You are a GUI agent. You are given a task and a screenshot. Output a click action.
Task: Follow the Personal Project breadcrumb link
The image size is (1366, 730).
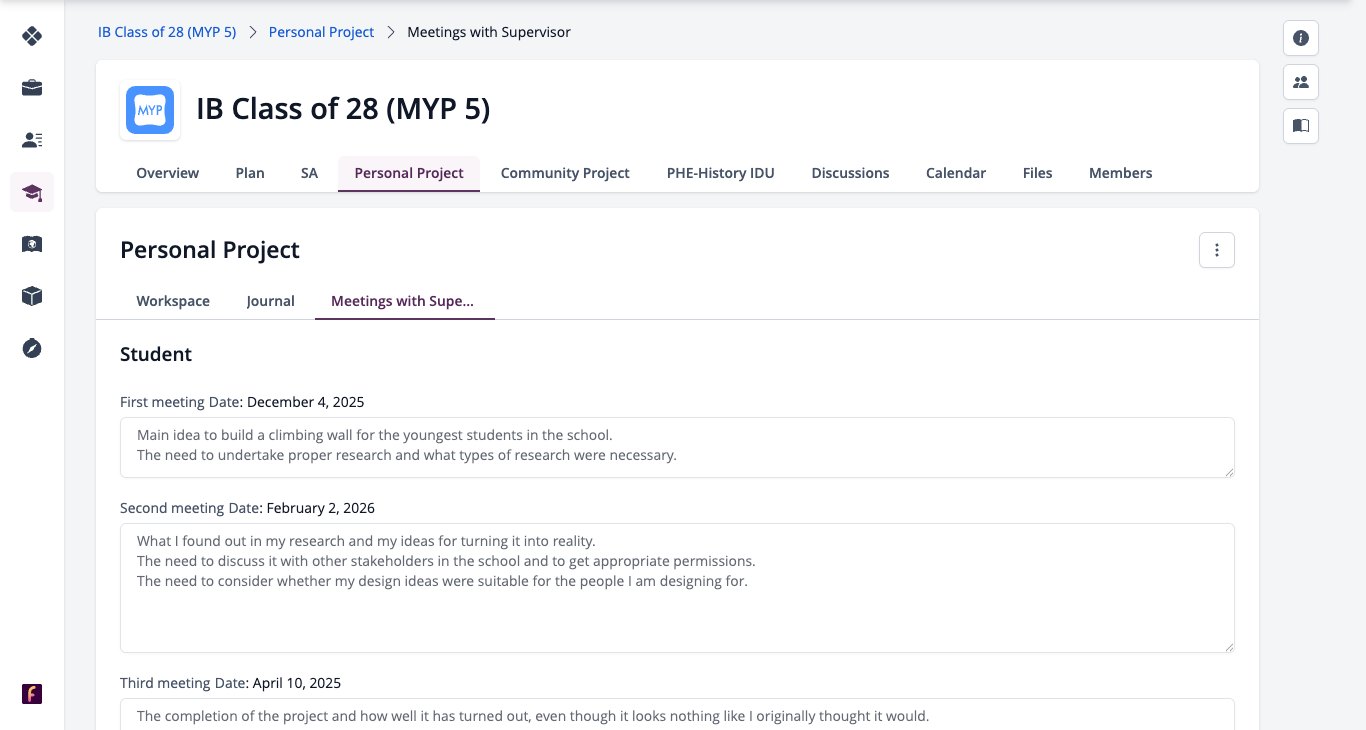tap(322, 32)
